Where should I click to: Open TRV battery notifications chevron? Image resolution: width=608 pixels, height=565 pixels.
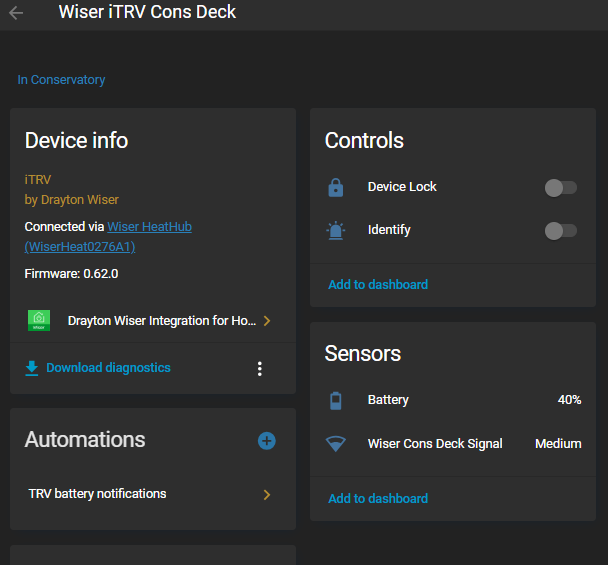266,494
